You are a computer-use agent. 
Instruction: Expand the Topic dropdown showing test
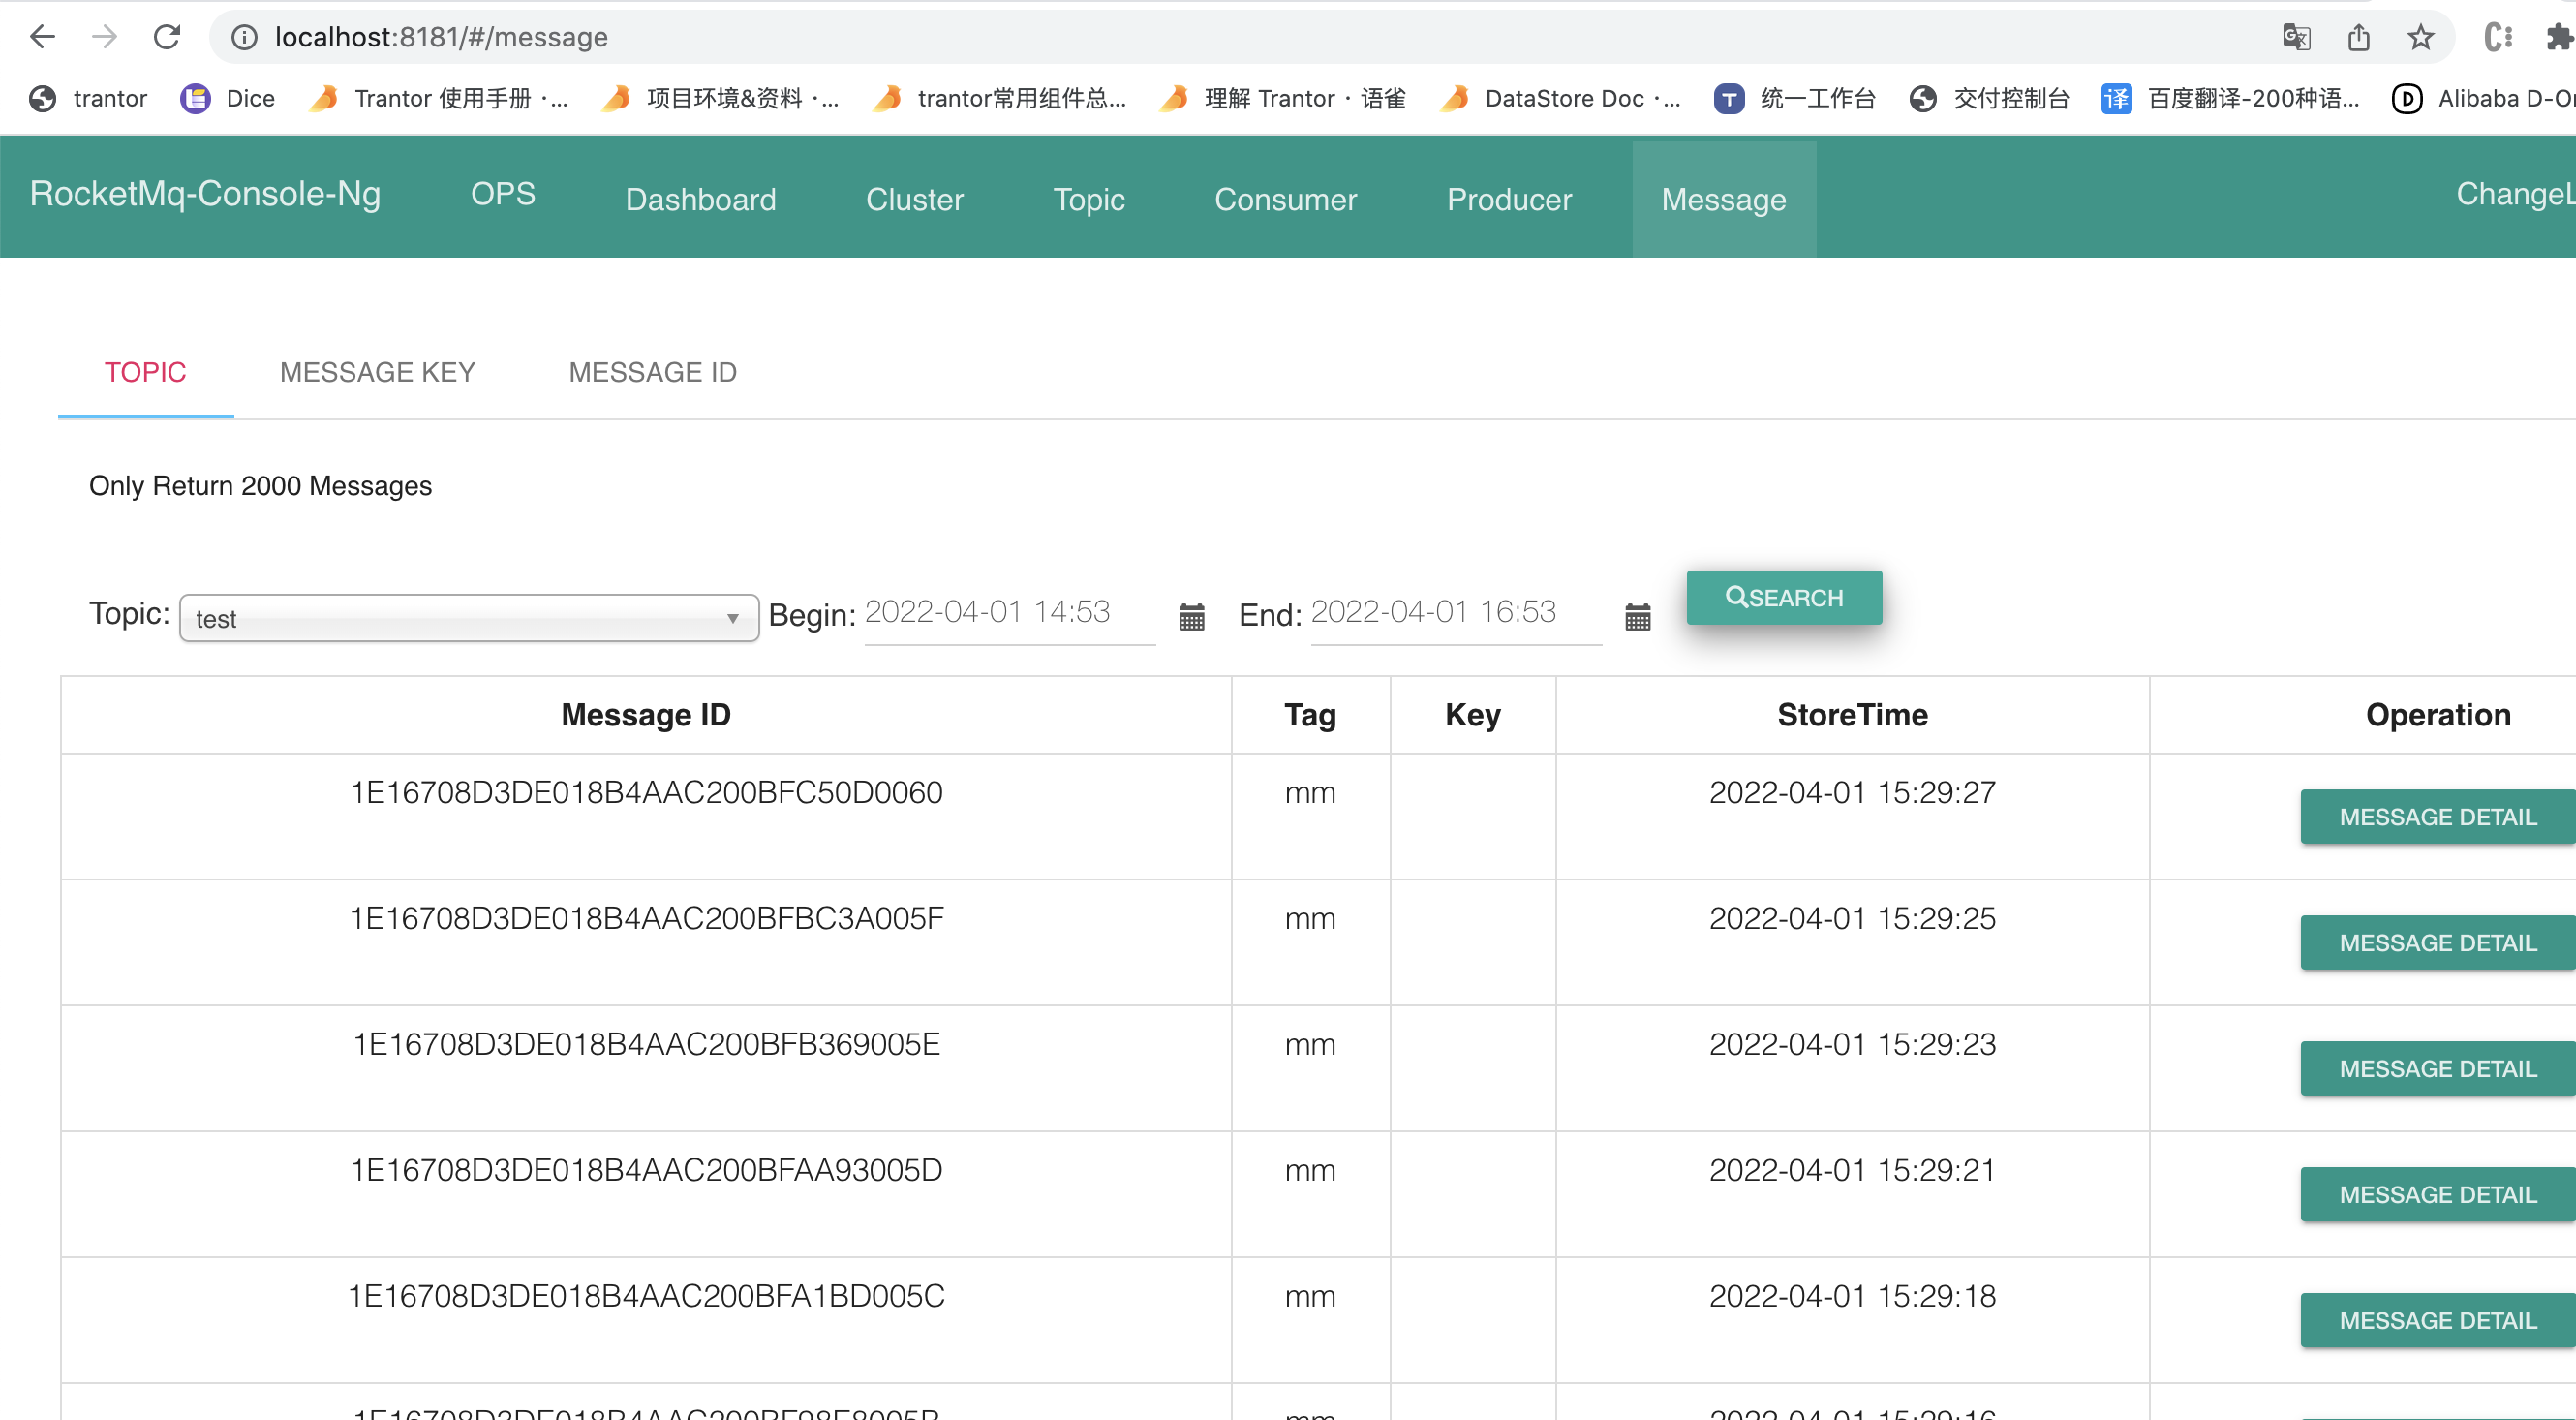[469, 618]
